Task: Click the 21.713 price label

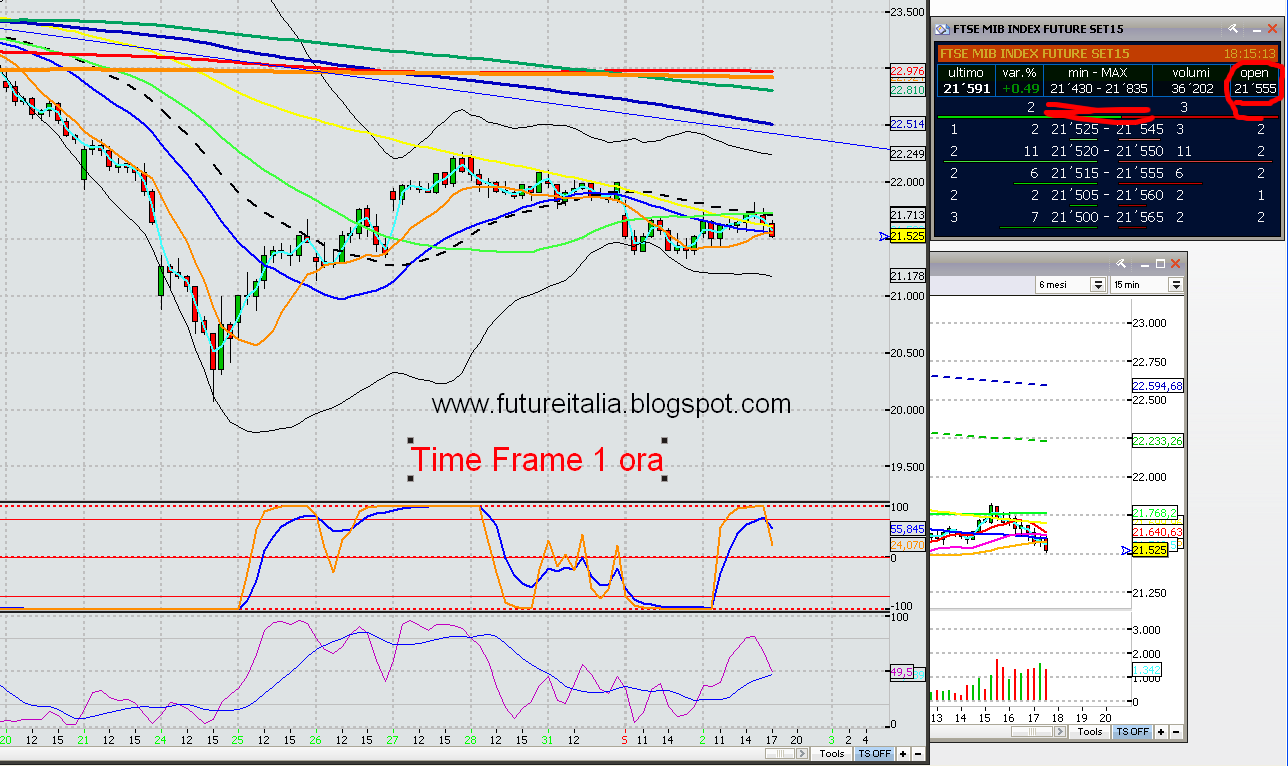Action: coord(907,215)
